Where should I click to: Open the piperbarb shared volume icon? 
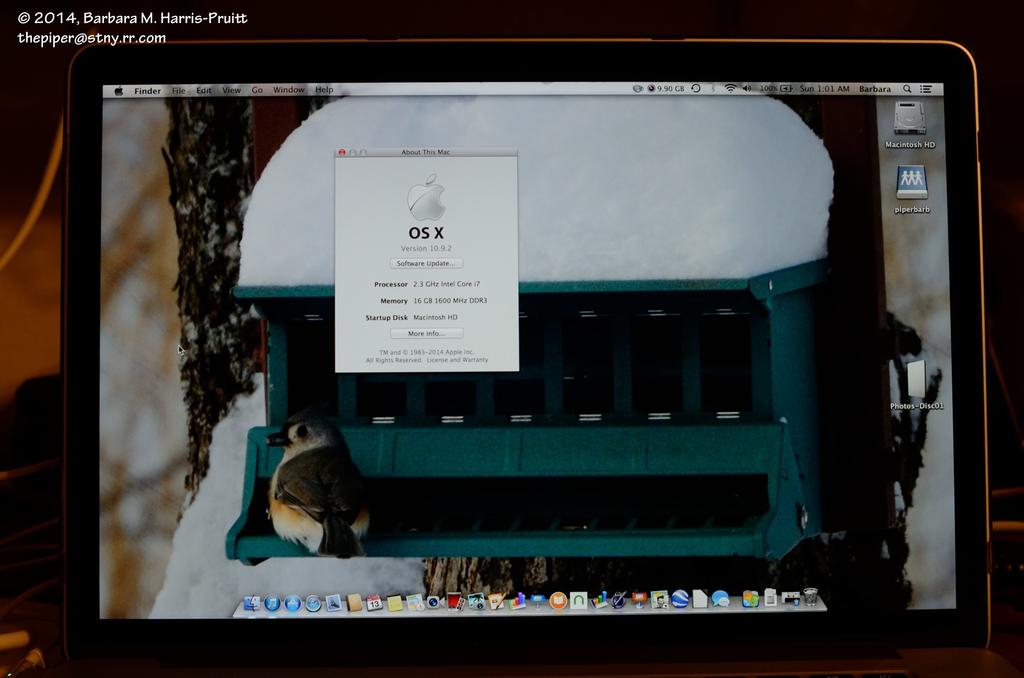click(911, 183)
